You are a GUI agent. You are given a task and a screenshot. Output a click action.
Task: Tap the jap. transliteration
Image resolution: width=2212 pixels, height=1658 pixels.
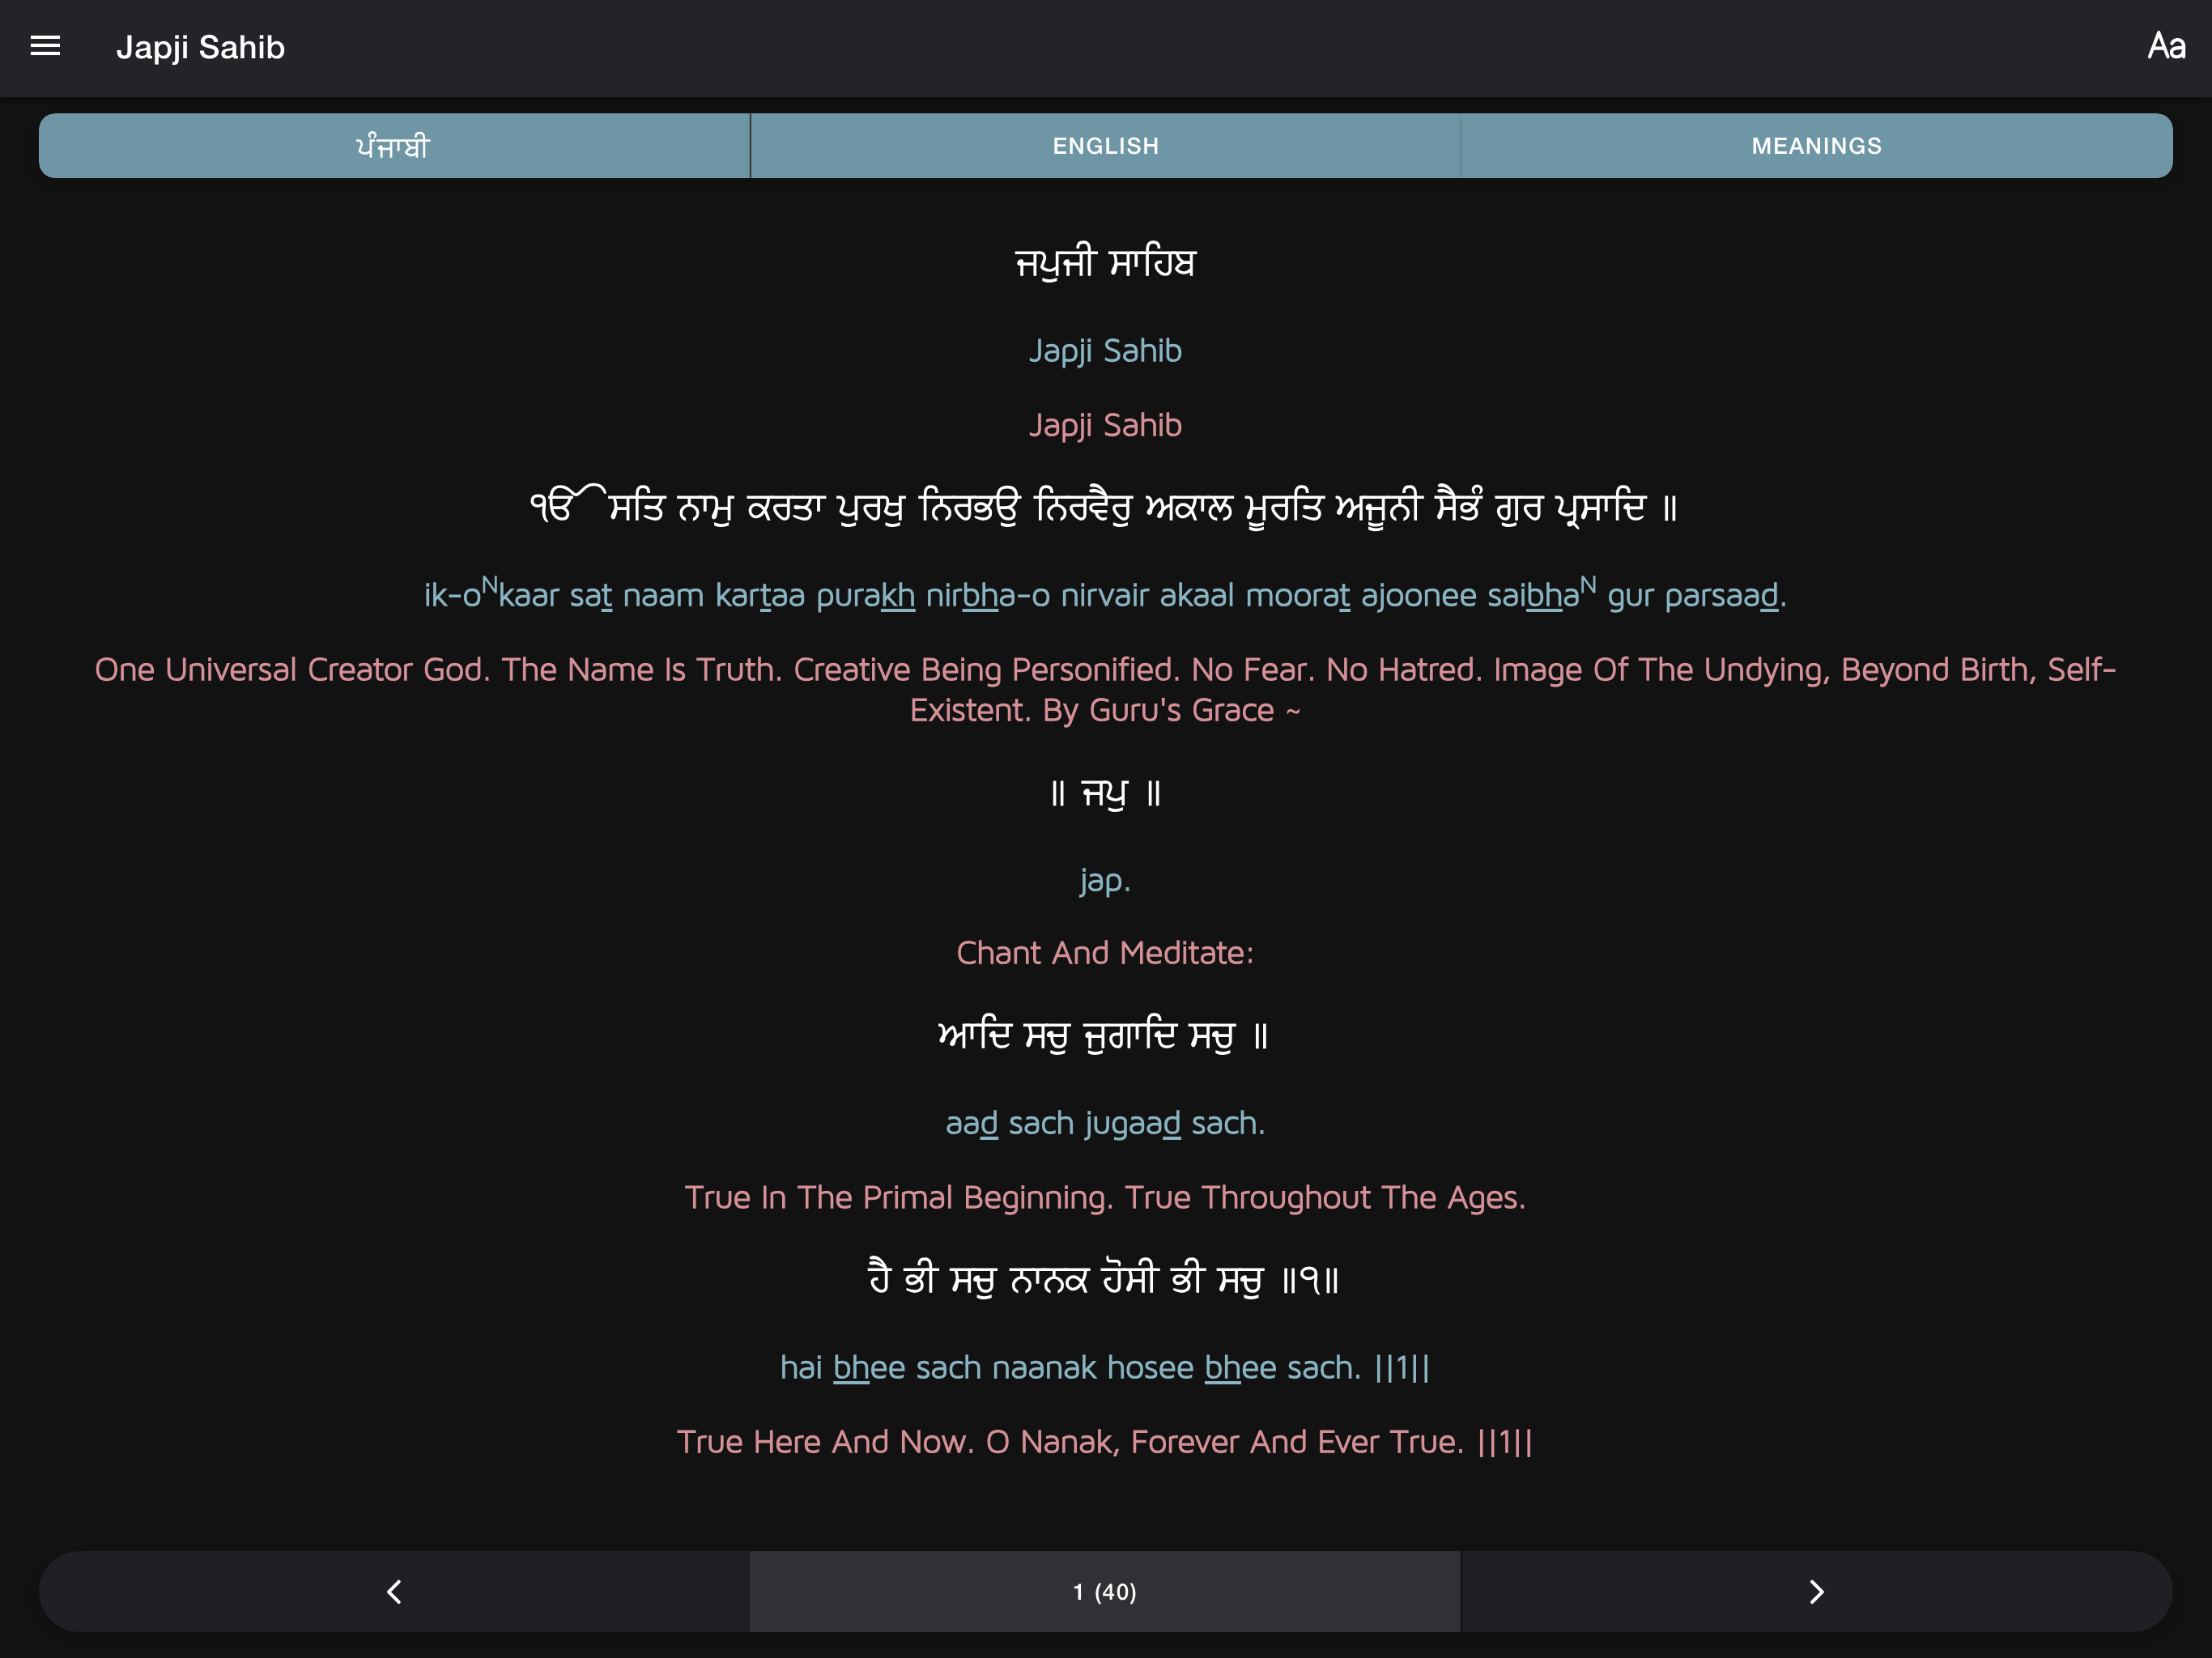(1106, 880)
